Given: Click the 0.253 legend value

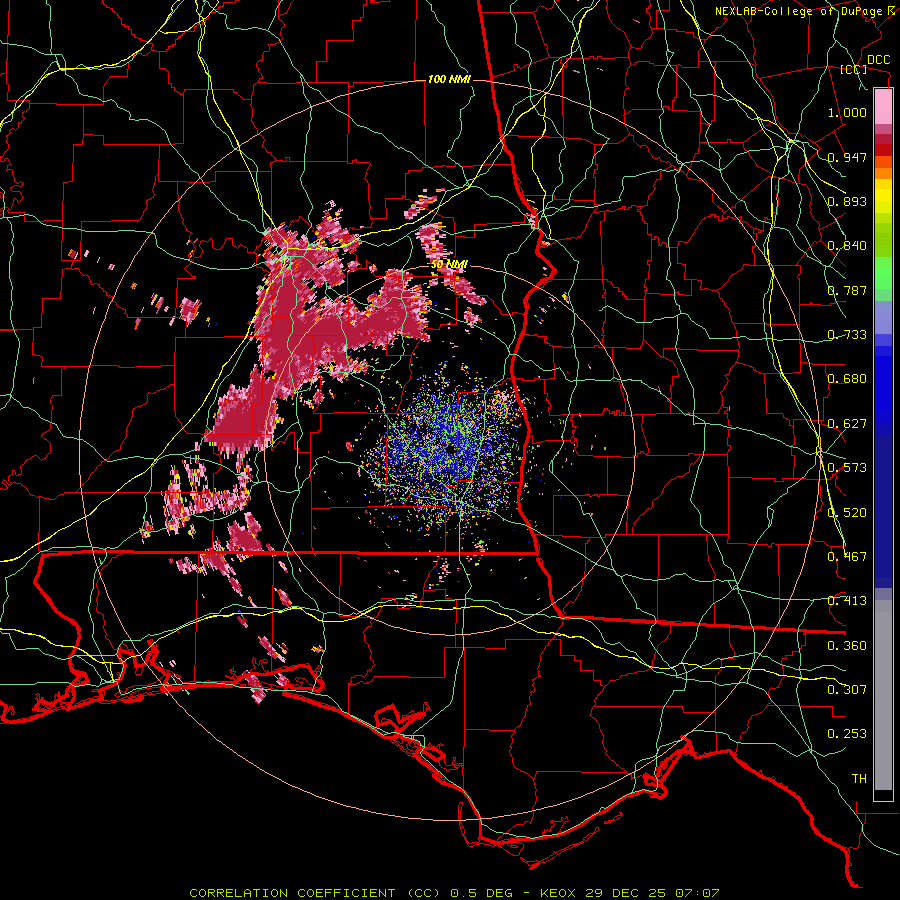Looking at the screenshot, I should tap(847, 734).
